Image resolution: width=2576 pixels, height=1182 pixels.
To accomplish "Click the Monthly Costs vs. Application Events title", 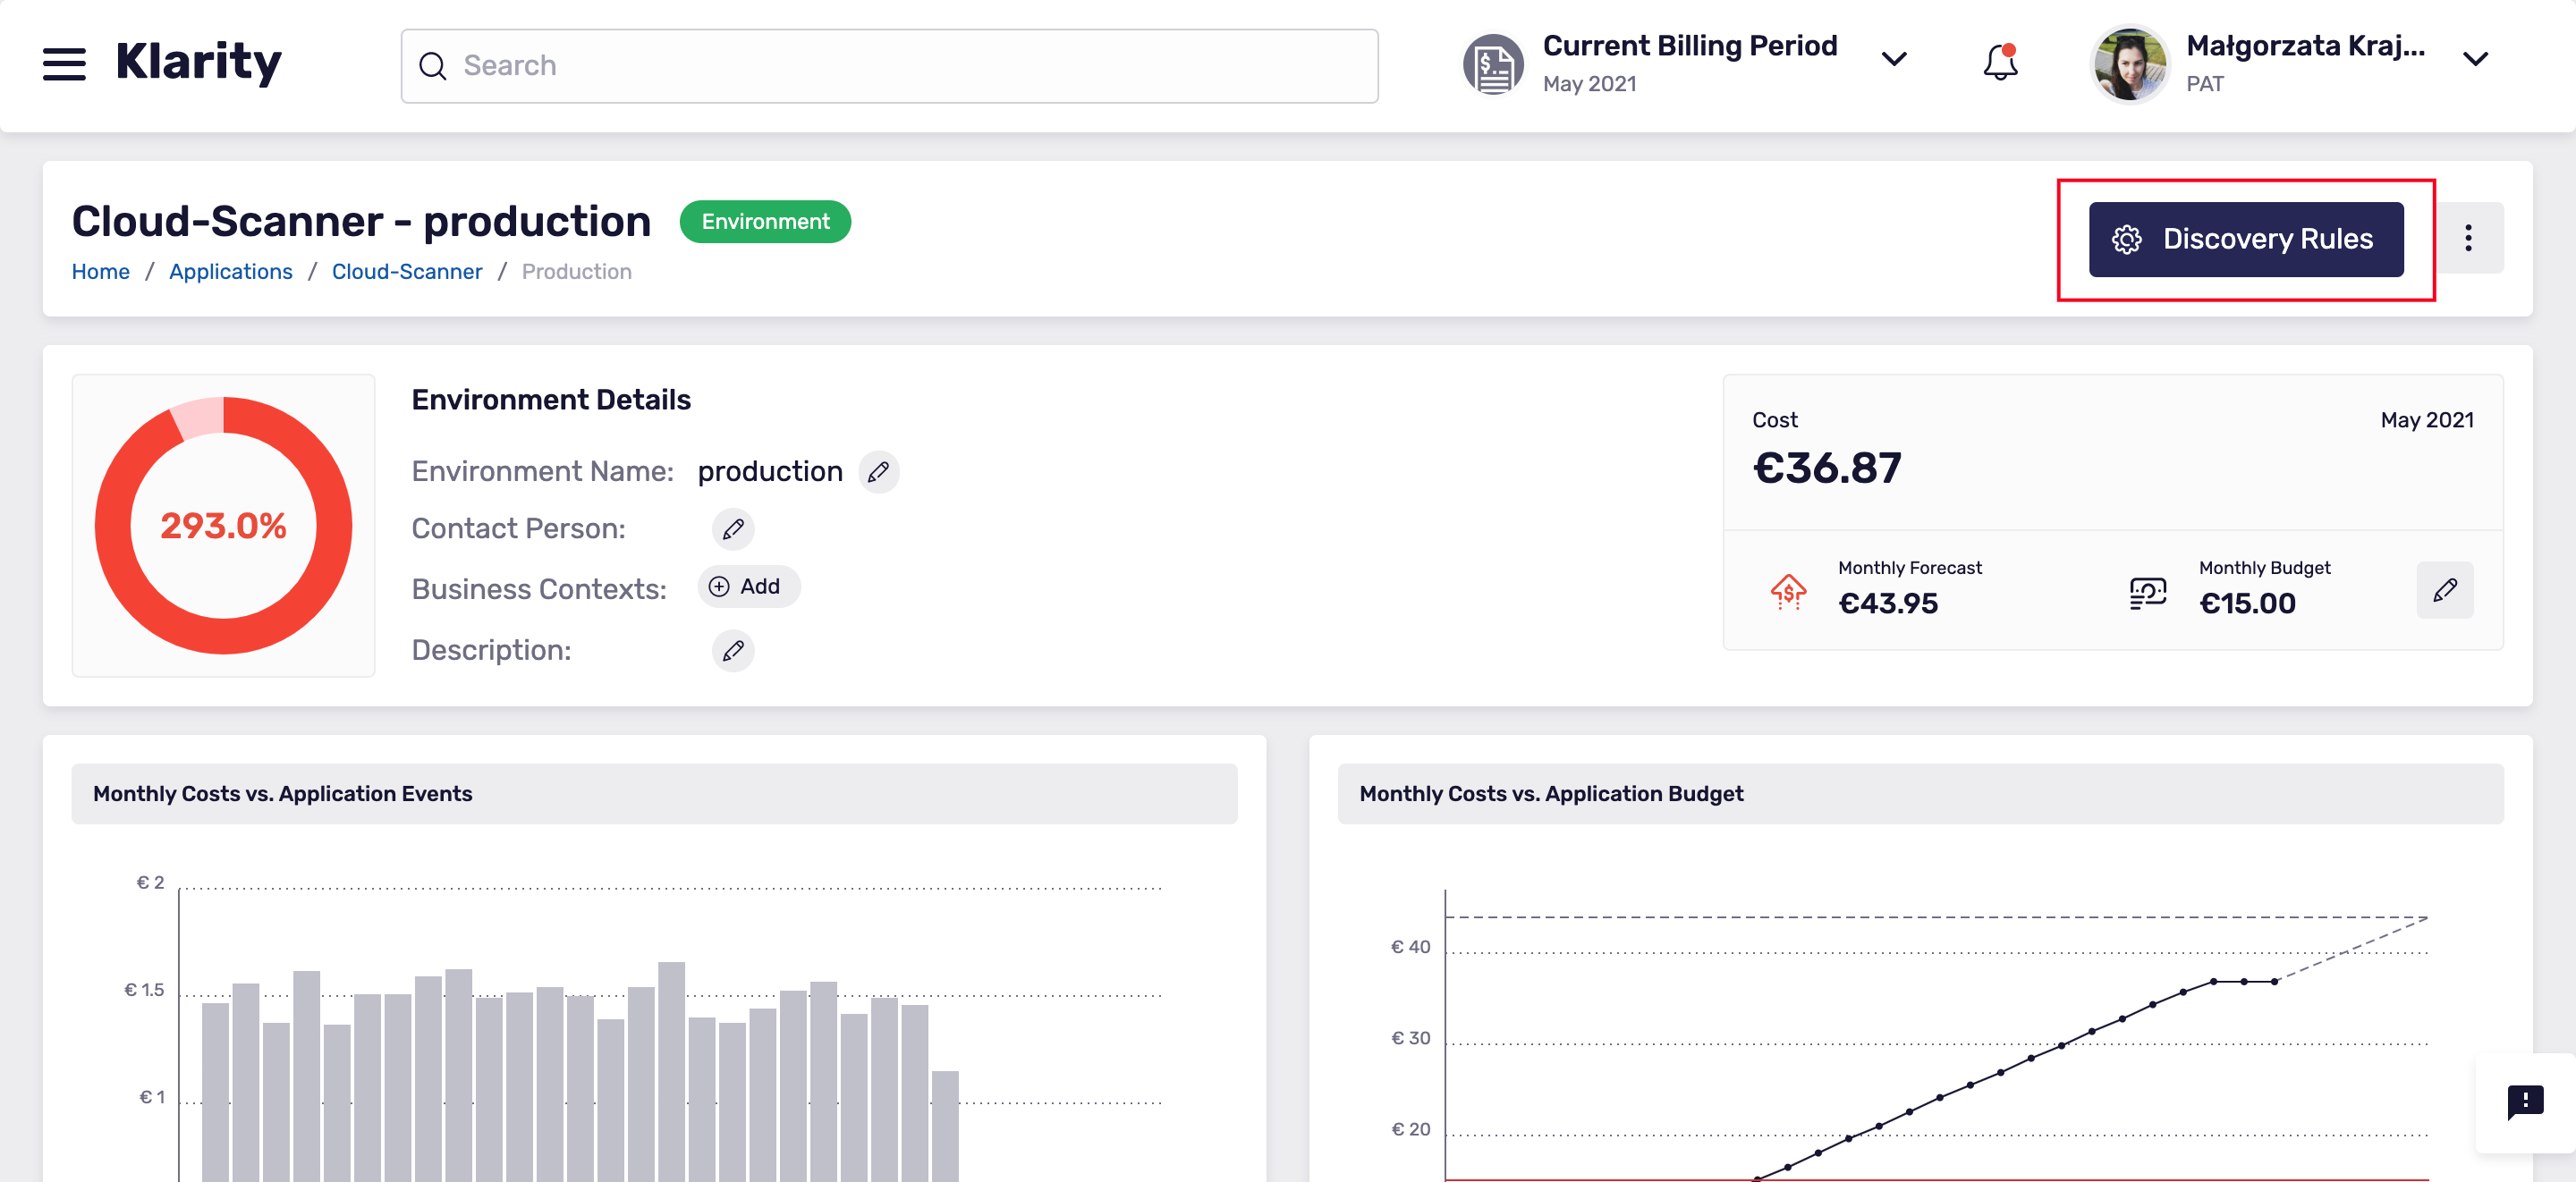I will tap(282, 794).
